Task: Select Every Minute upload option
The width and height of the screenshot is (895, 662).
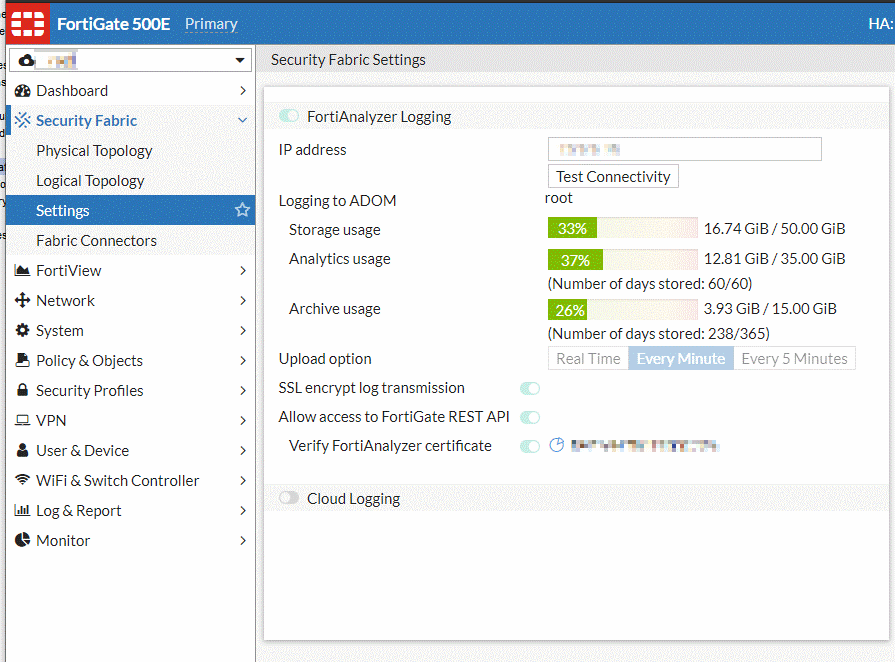Action: pyautogui.click(x=681, y=358)
